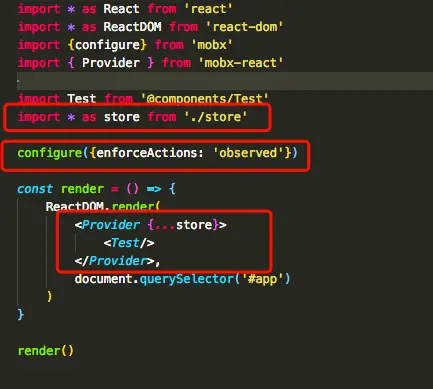Click the render() call at the bottom

tap(46, 351)
